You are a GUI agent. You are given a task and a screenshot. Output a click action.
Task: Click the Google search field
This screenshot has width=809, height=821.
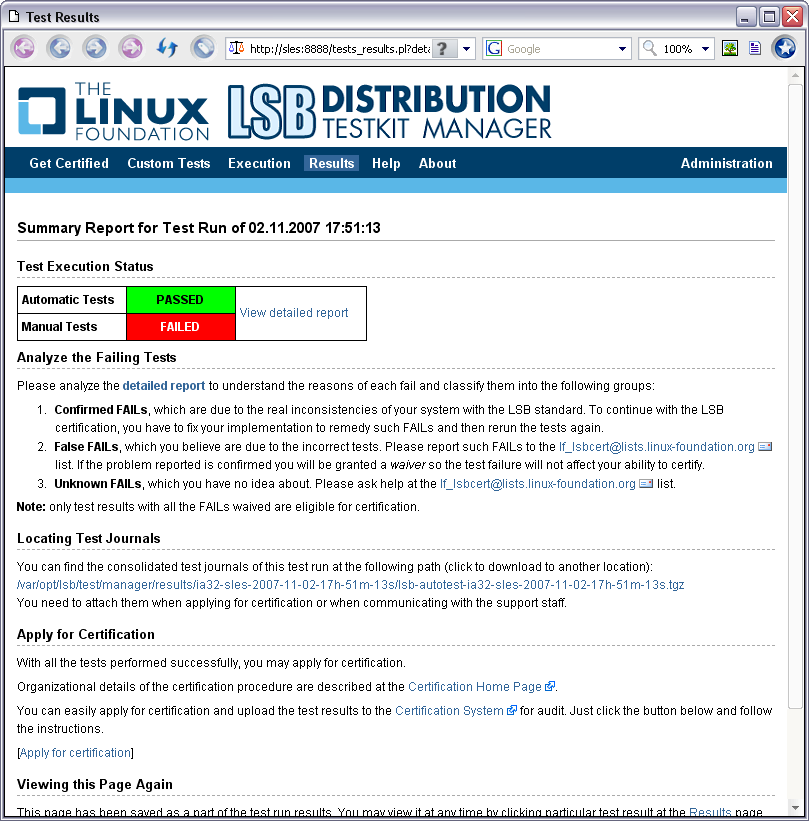559,49
